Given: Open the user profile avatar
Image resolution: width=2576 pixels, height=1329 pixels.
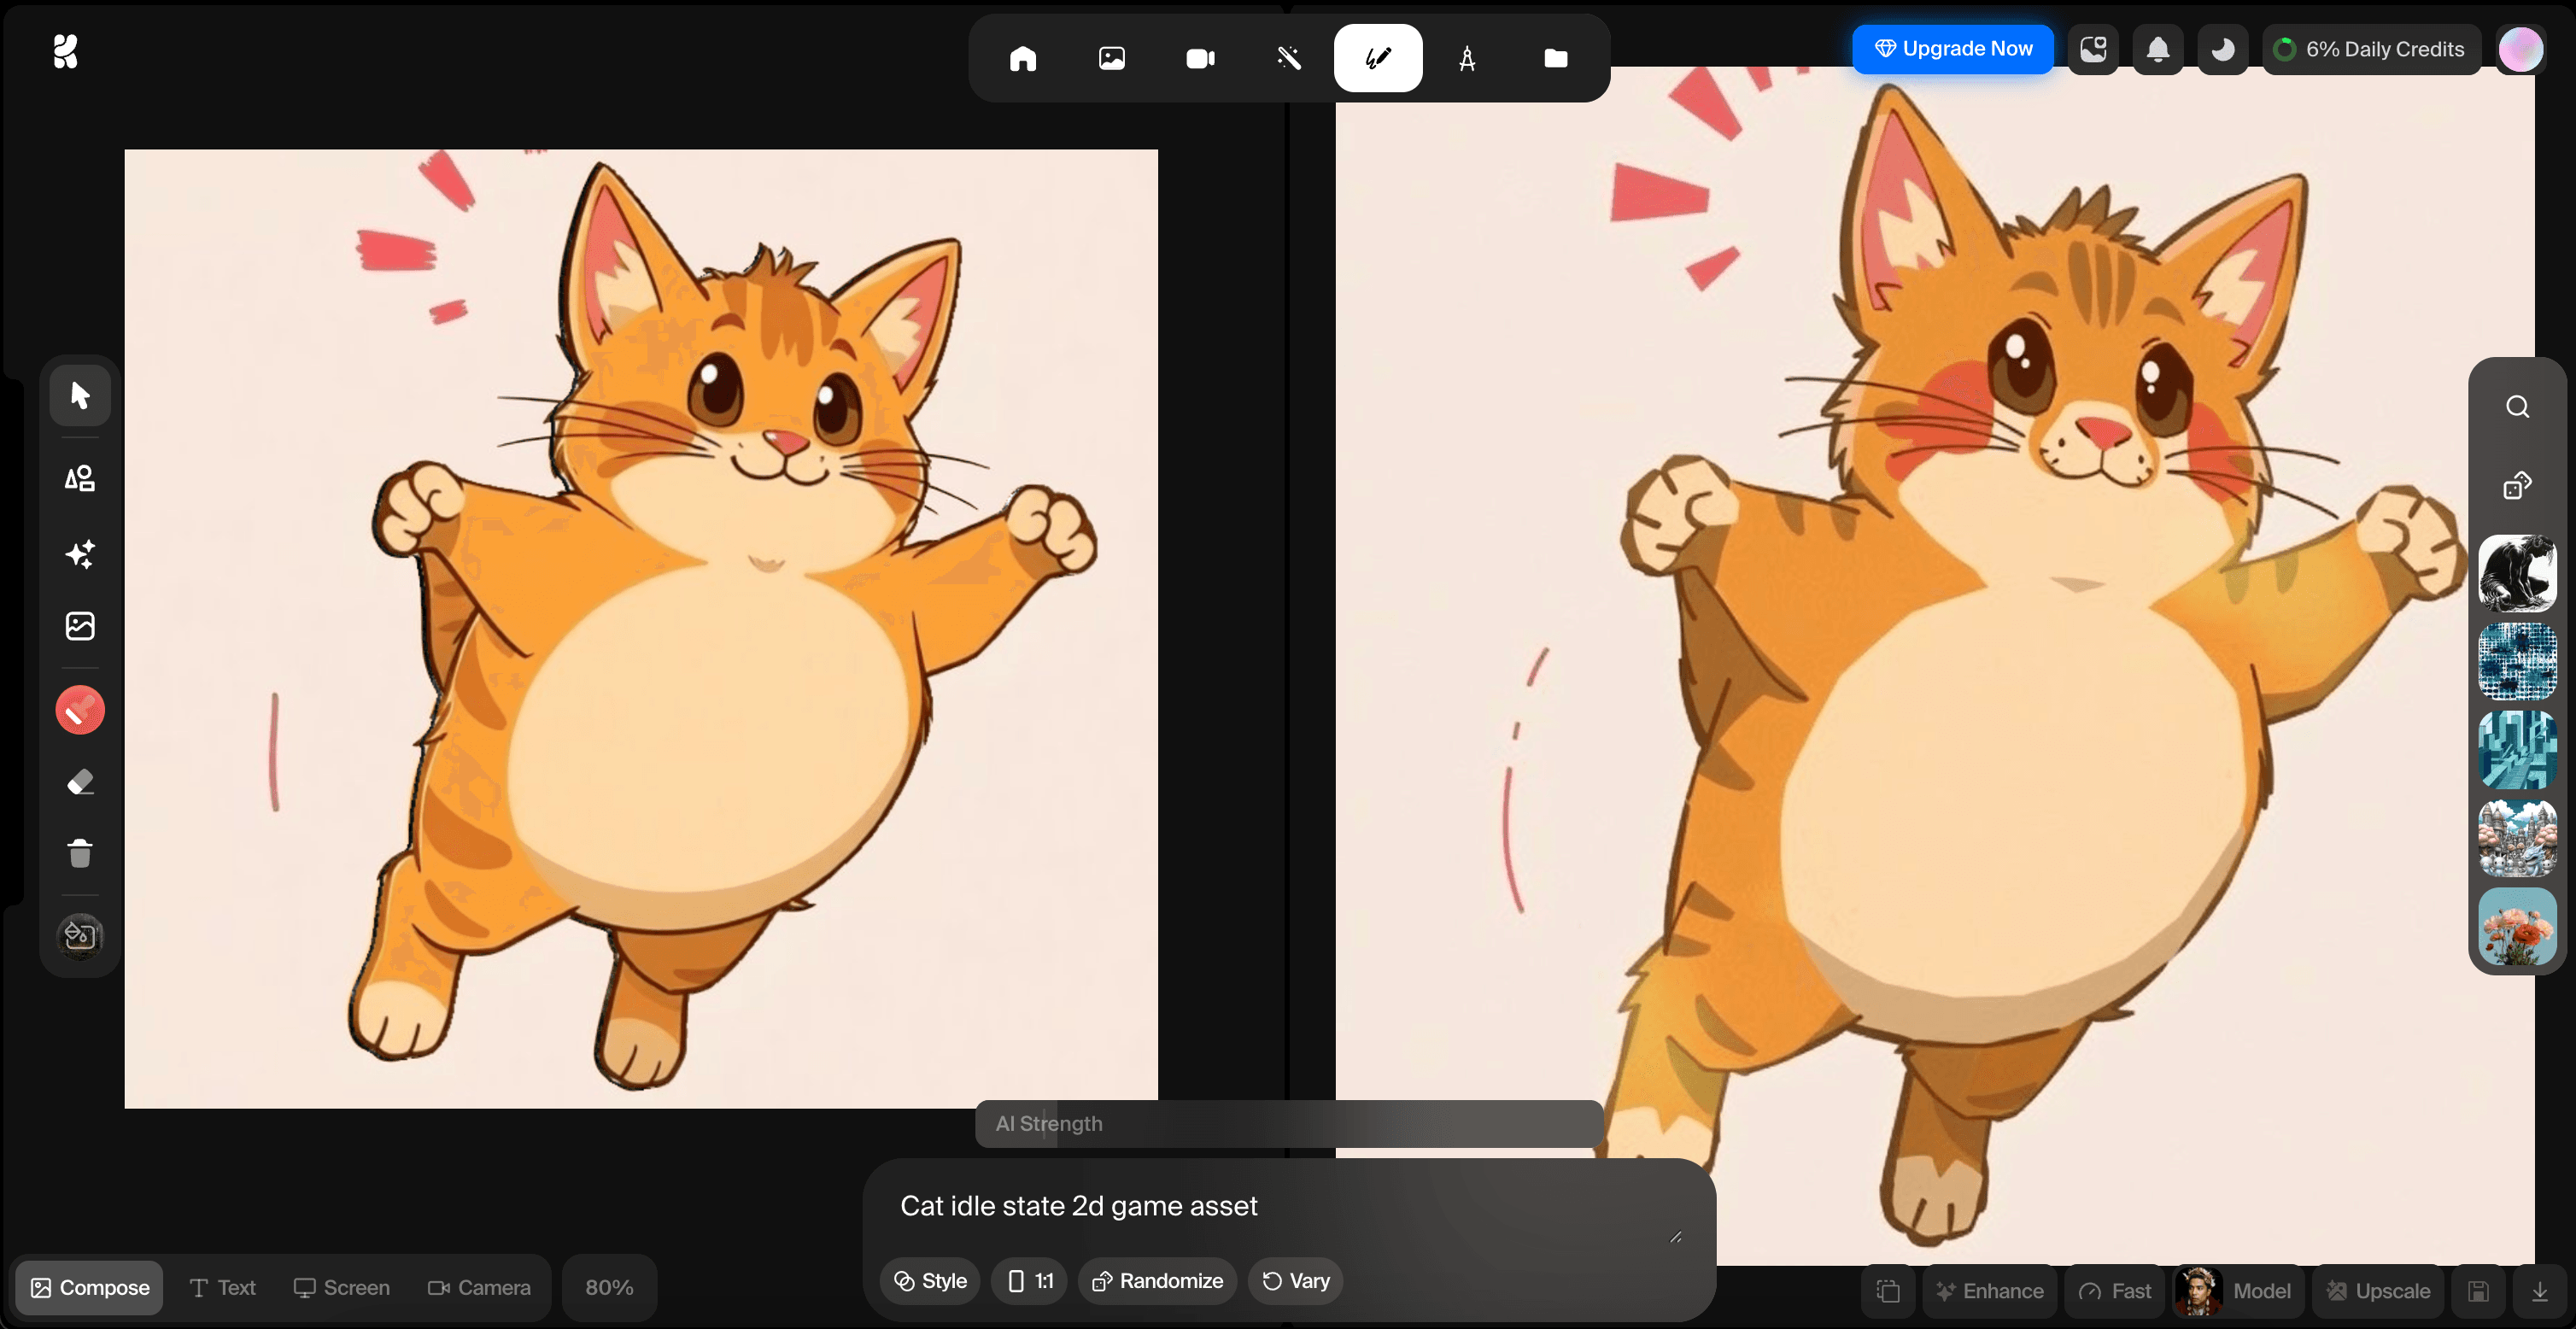Looking at the screenshot, I should (x=2521, y=49).
